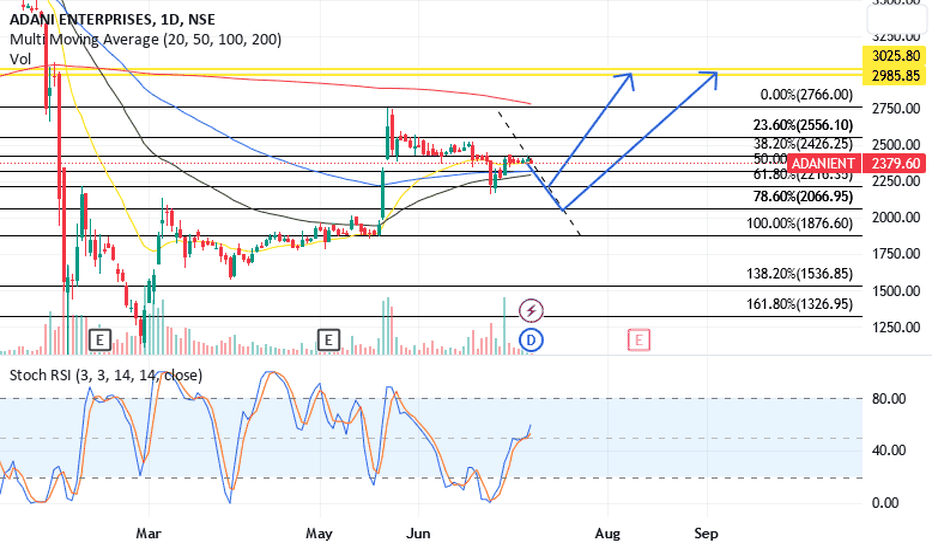
Task: Select the 161.80%(1326.95) Fibonacci label
Action: coord(799,304)
